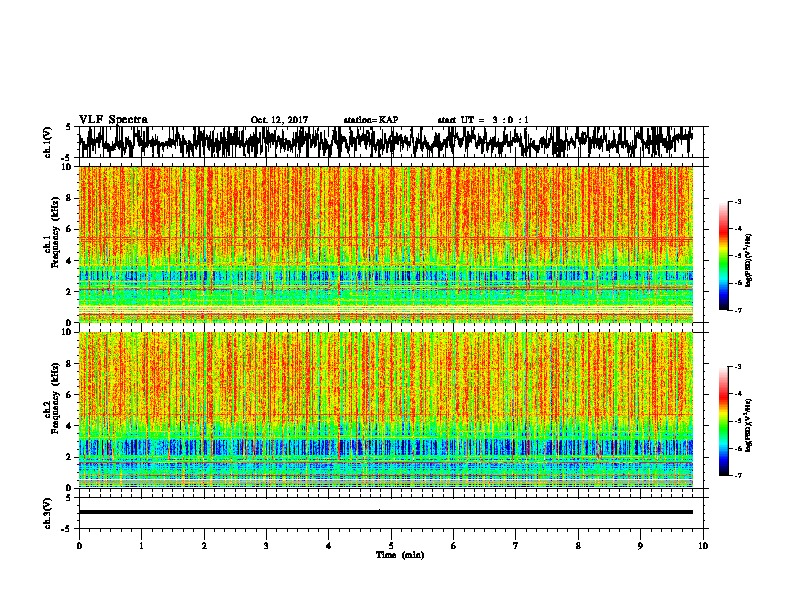Click the "Time (min)" x-axis label
Screen dimensions: 792x612
coord(400,555)
